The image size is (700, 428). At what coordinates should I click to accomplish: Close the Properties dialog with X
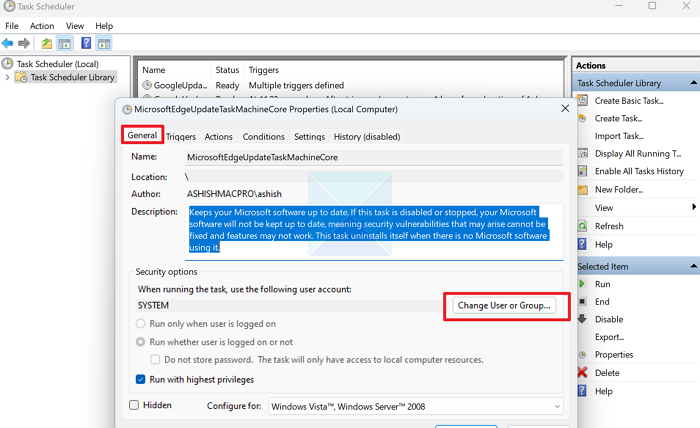(x=565, y=108)
